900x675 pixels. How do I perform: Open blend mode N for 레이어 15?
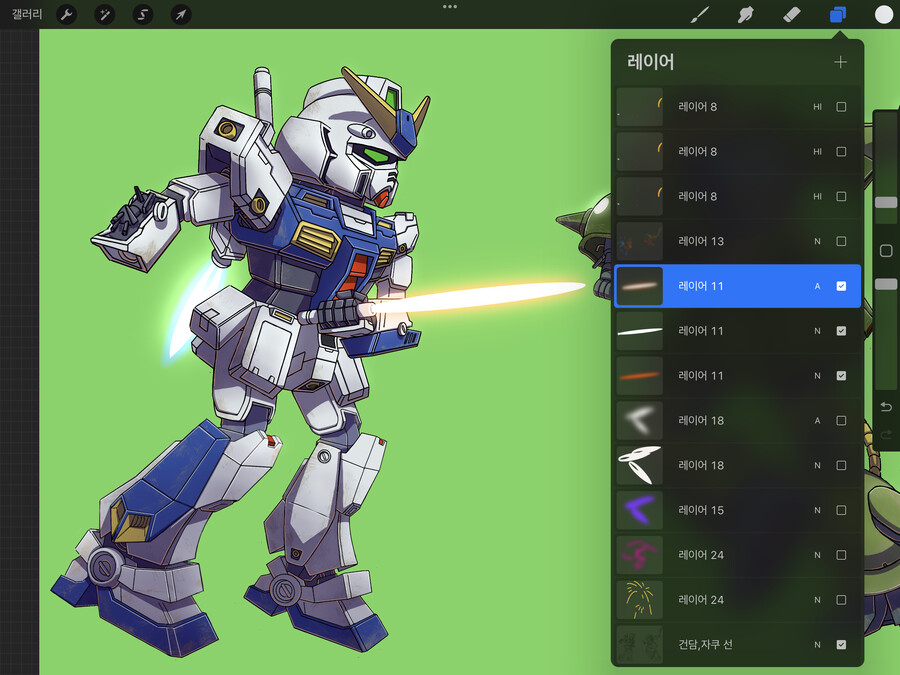[817, 510]
